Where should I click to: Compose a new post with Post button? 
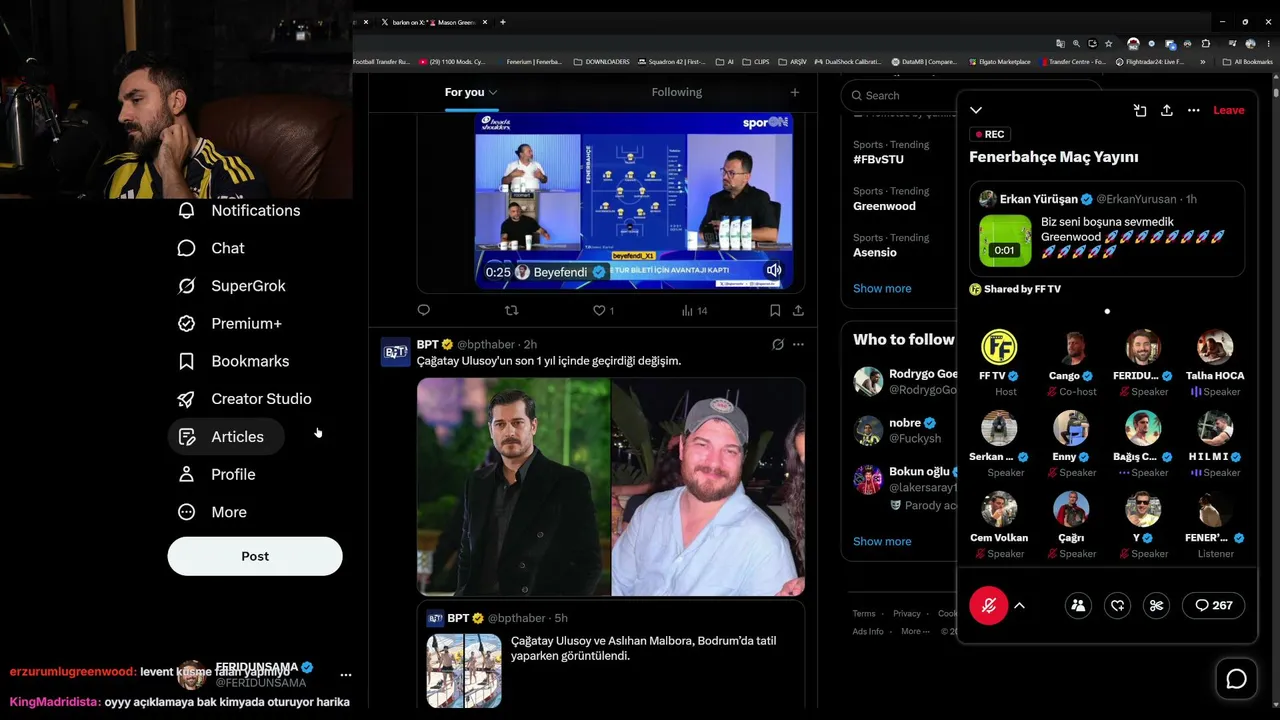point(255,556)
